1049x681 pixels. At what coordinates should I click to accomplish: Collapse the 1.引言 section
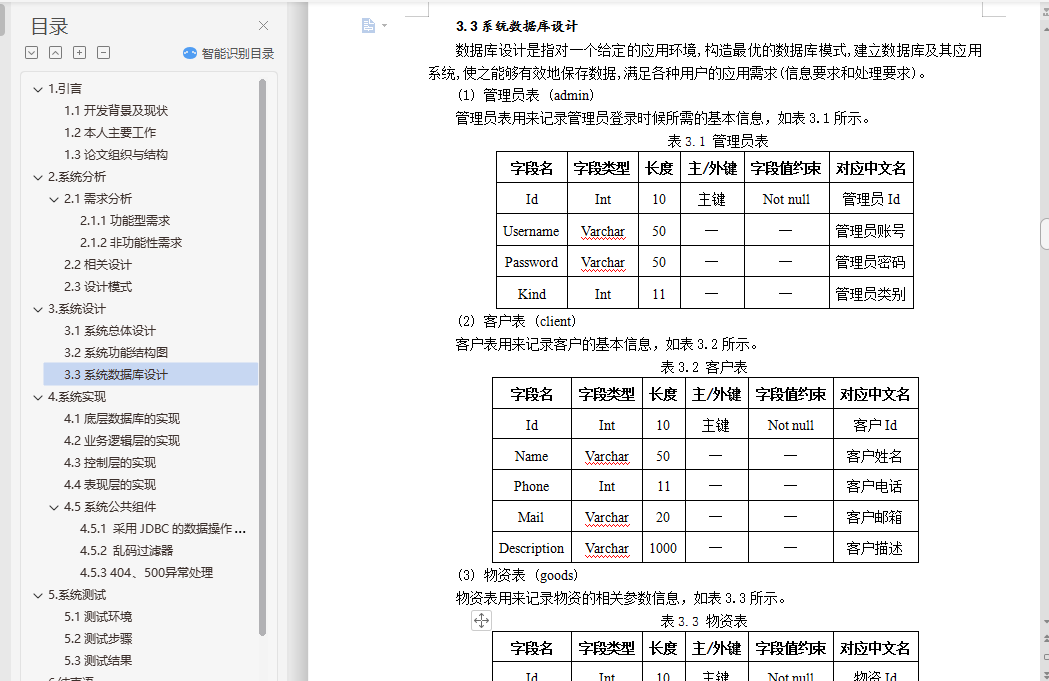pyautogui.click(x=38, y=89)
